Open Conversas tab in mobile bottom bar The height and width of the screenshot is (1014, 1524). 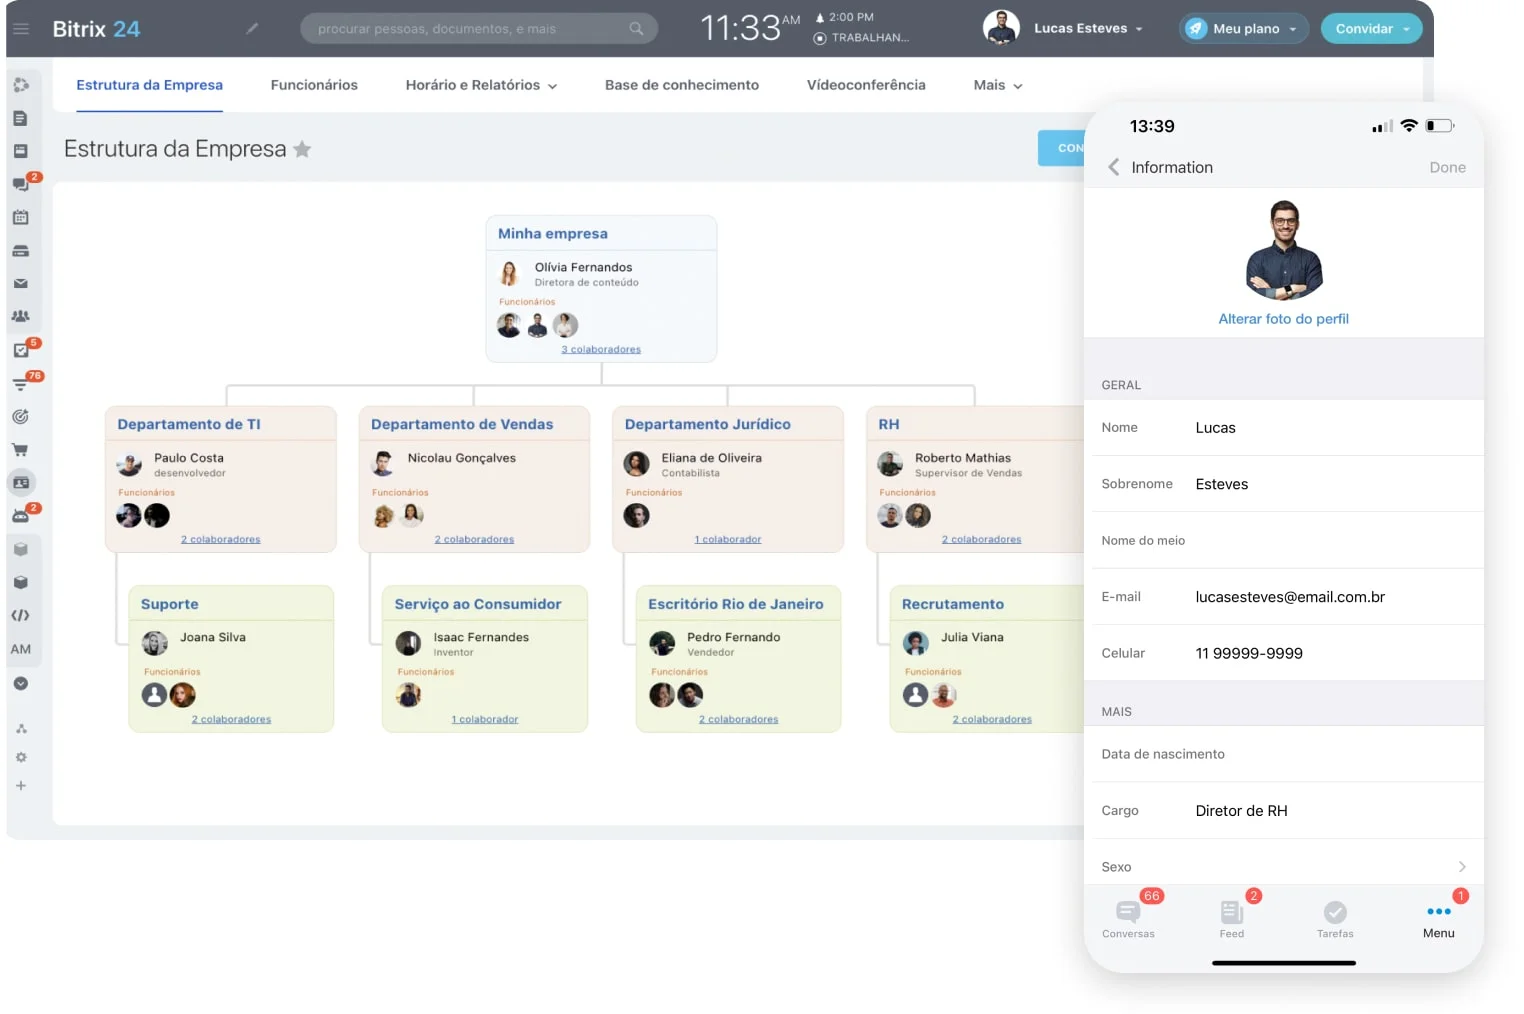1128,918
